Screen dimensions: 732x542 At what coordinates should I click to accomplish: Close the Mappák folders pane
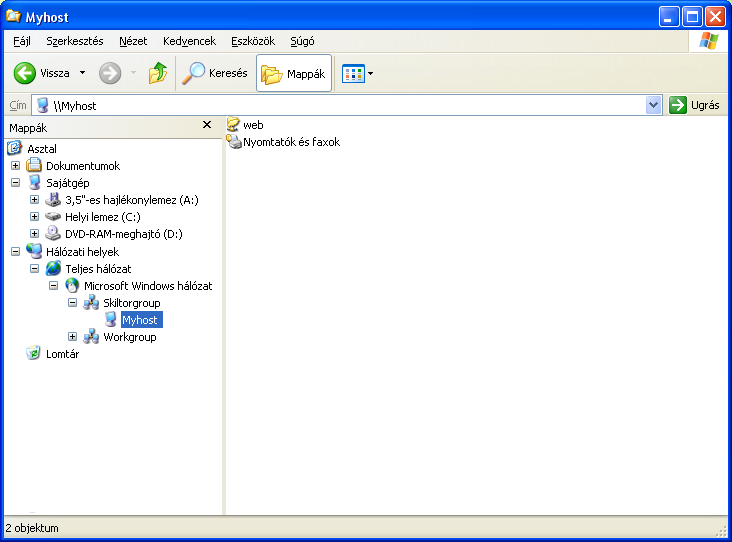click(x=207, y=125)
